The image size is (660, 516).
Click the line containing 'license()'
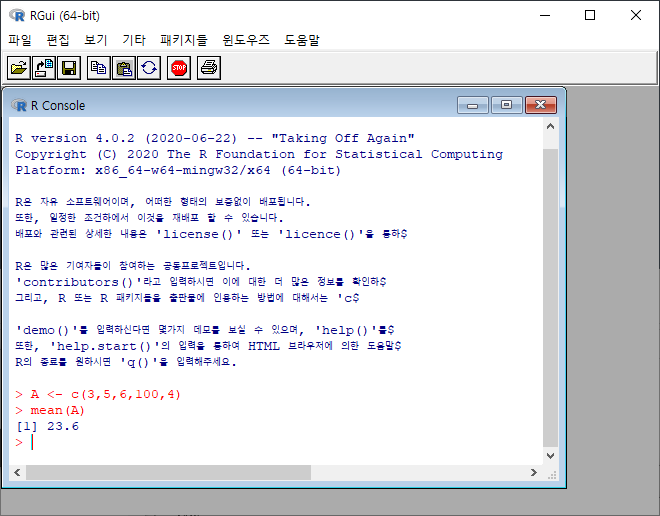(x=211, y=234)
